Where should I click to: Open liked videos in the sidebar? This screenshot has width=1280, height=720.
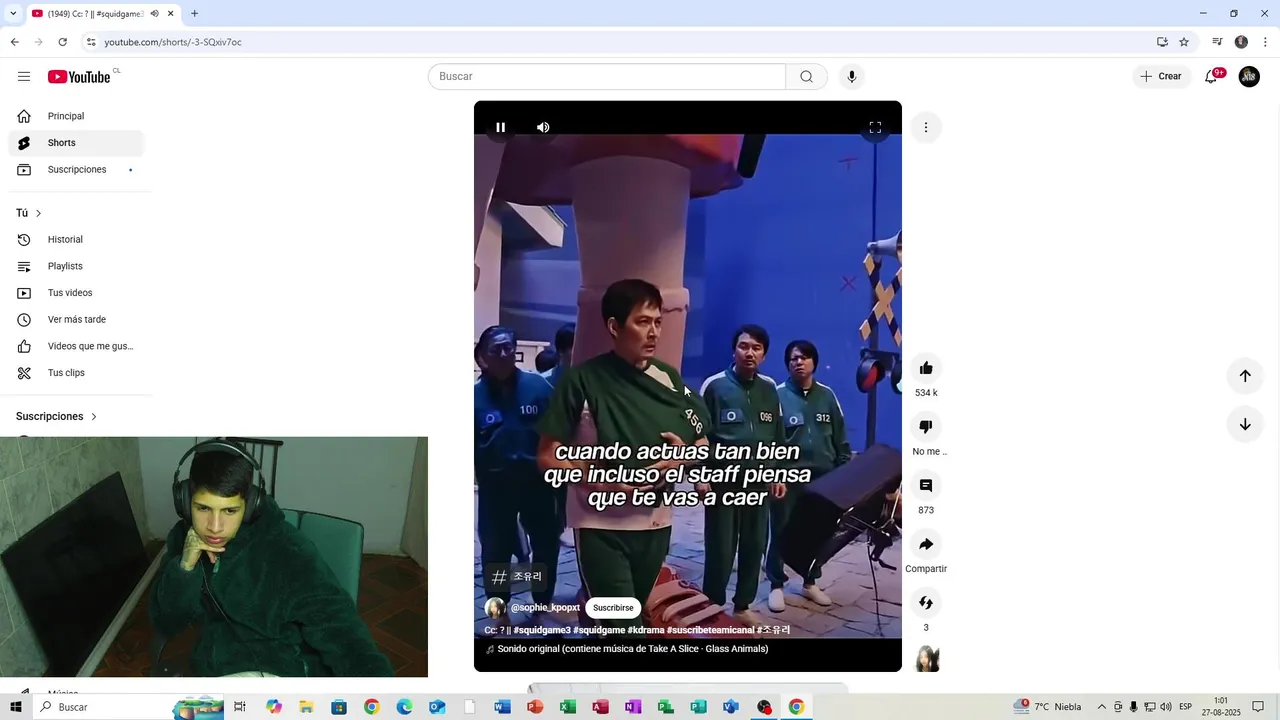coord(76,346)
